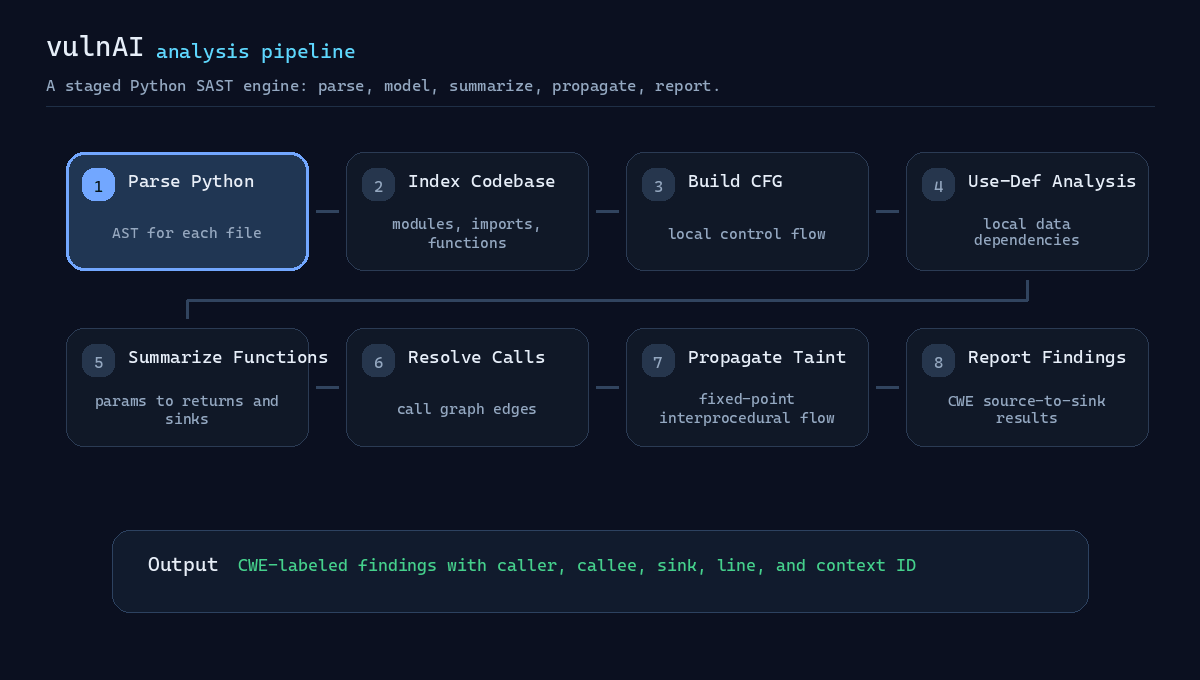Click the CWE-labeled findings output text
The width and height of the screenshot is (1200, 680).
577,566
